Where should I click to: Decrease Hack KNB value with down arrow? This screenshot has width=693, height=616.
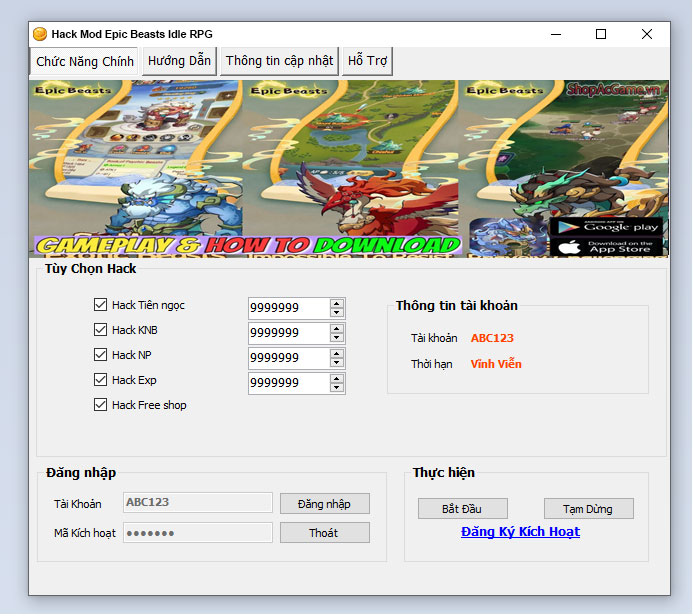tap(337, 338)
